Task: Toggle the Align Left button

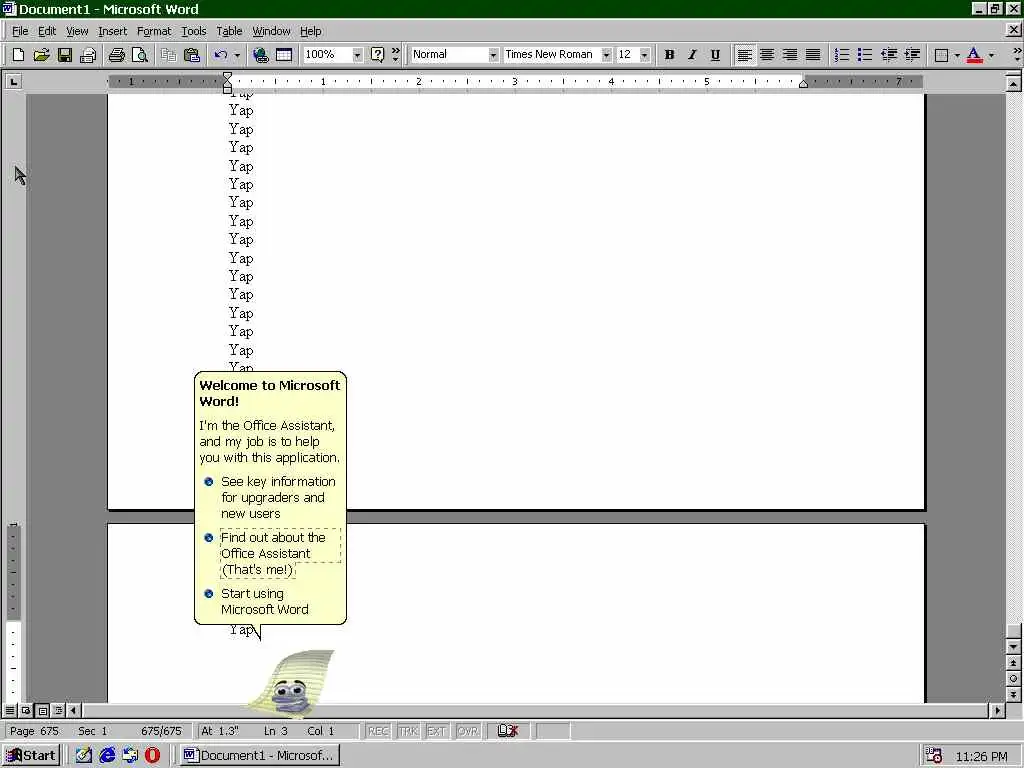Action: pyautogui.click(x=744, y=55)
